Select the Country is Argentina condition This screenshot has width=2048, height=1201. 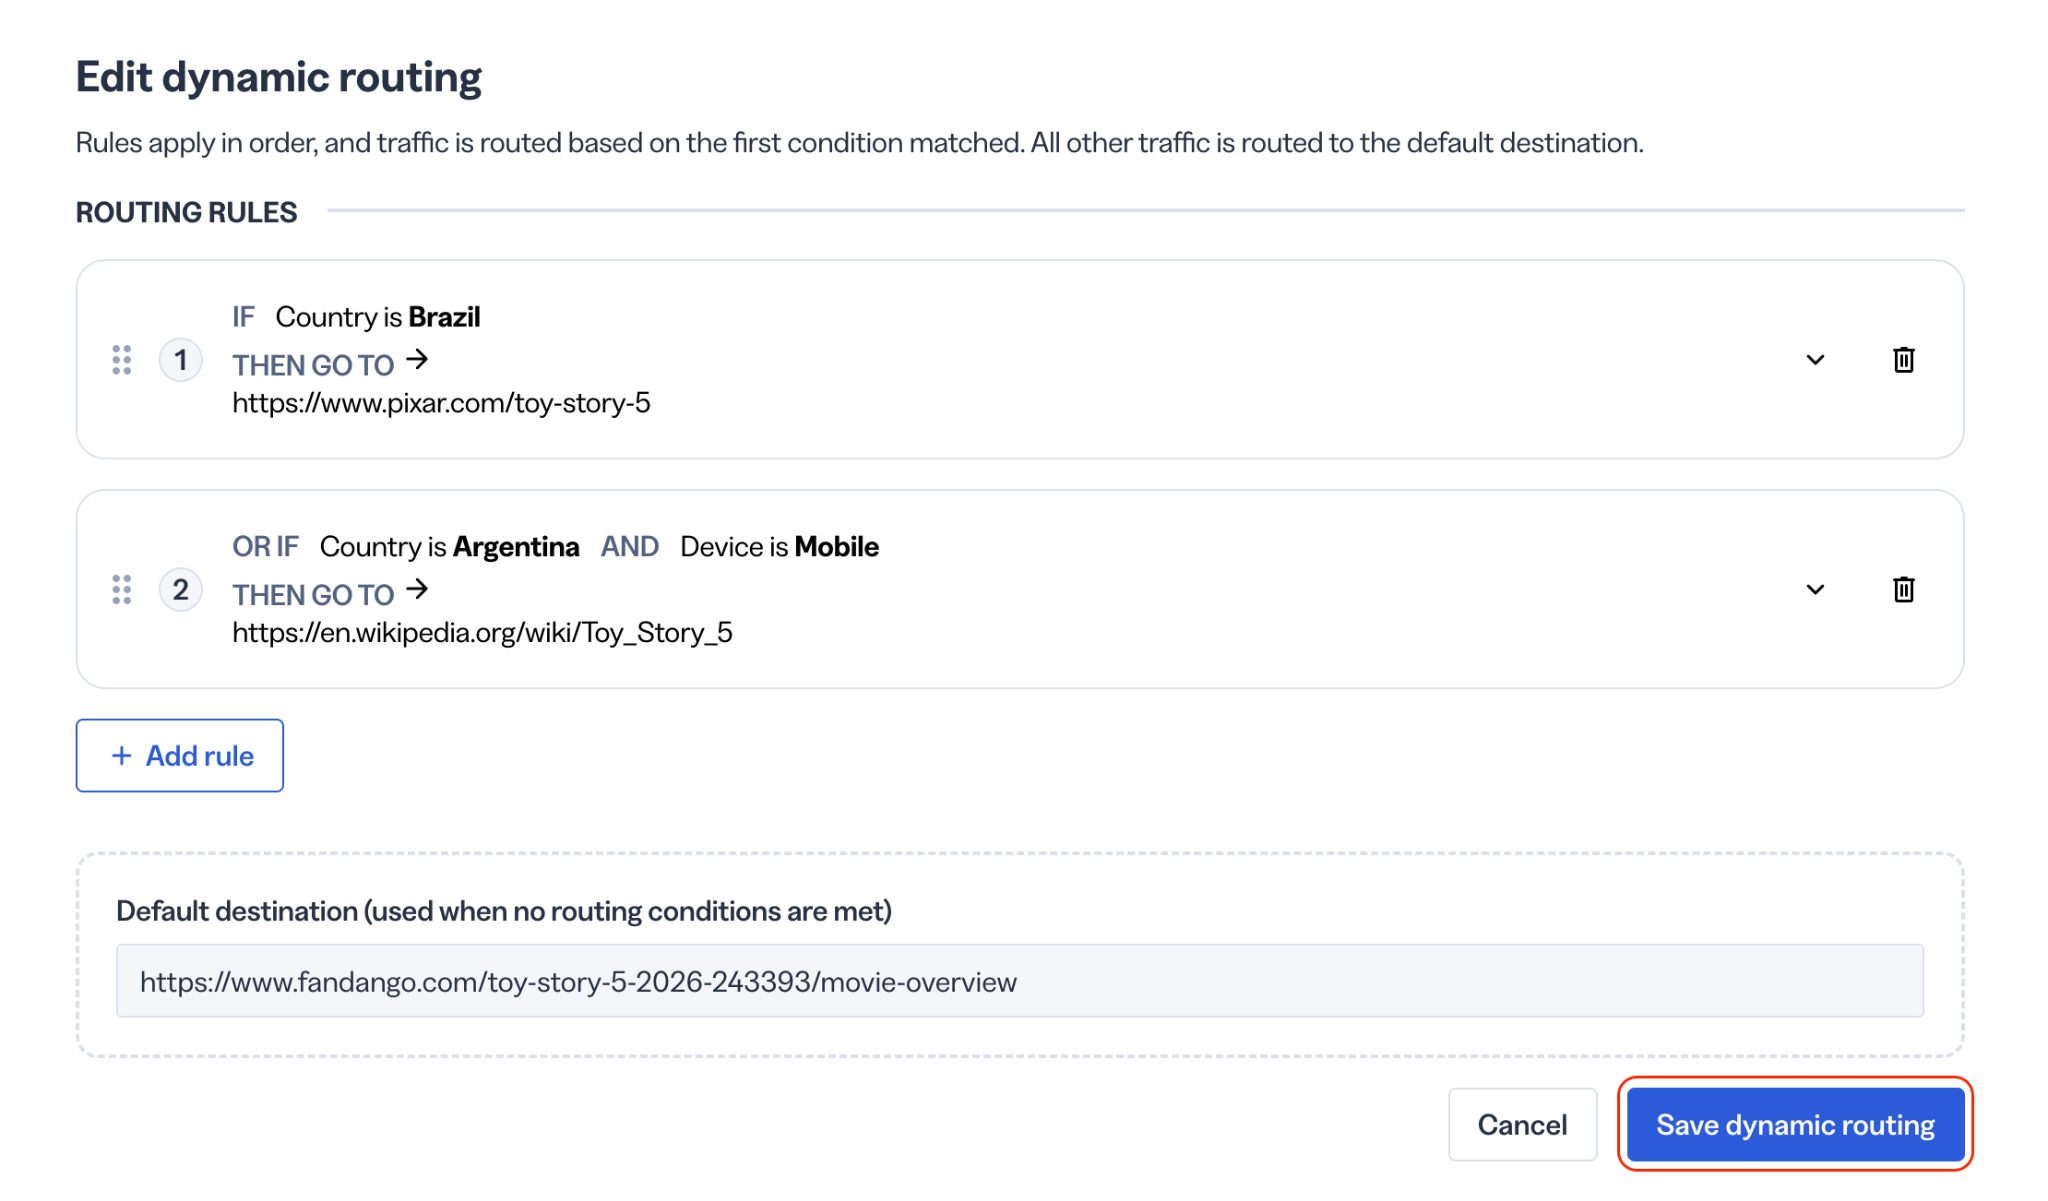(x=450, y=547)
